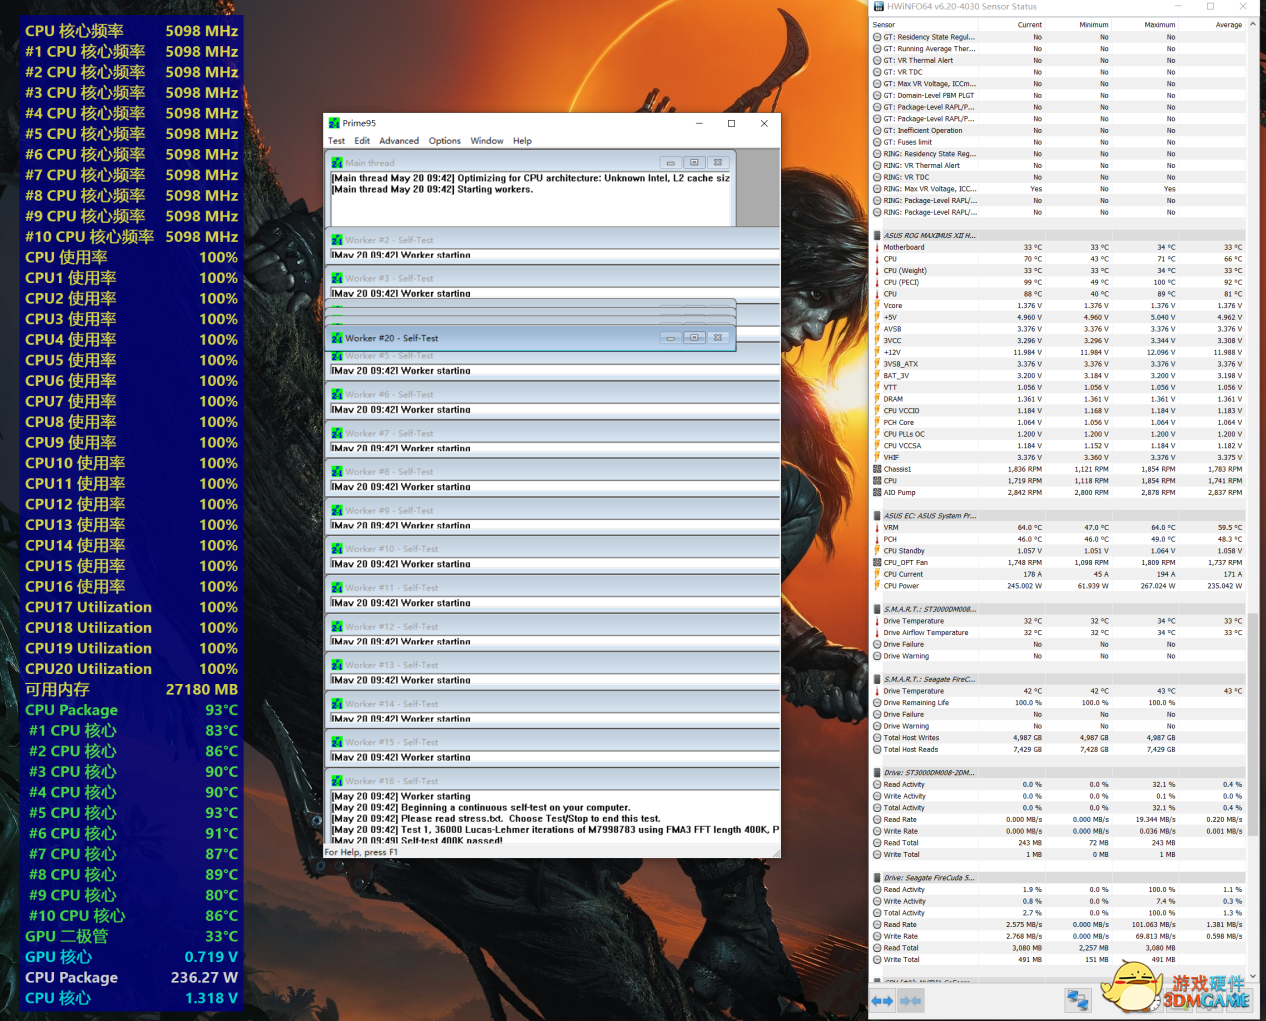Click the Drive: Seagate FireCuda group icon
This screenshot has height=1021, width=1266.
pos(877,878)
